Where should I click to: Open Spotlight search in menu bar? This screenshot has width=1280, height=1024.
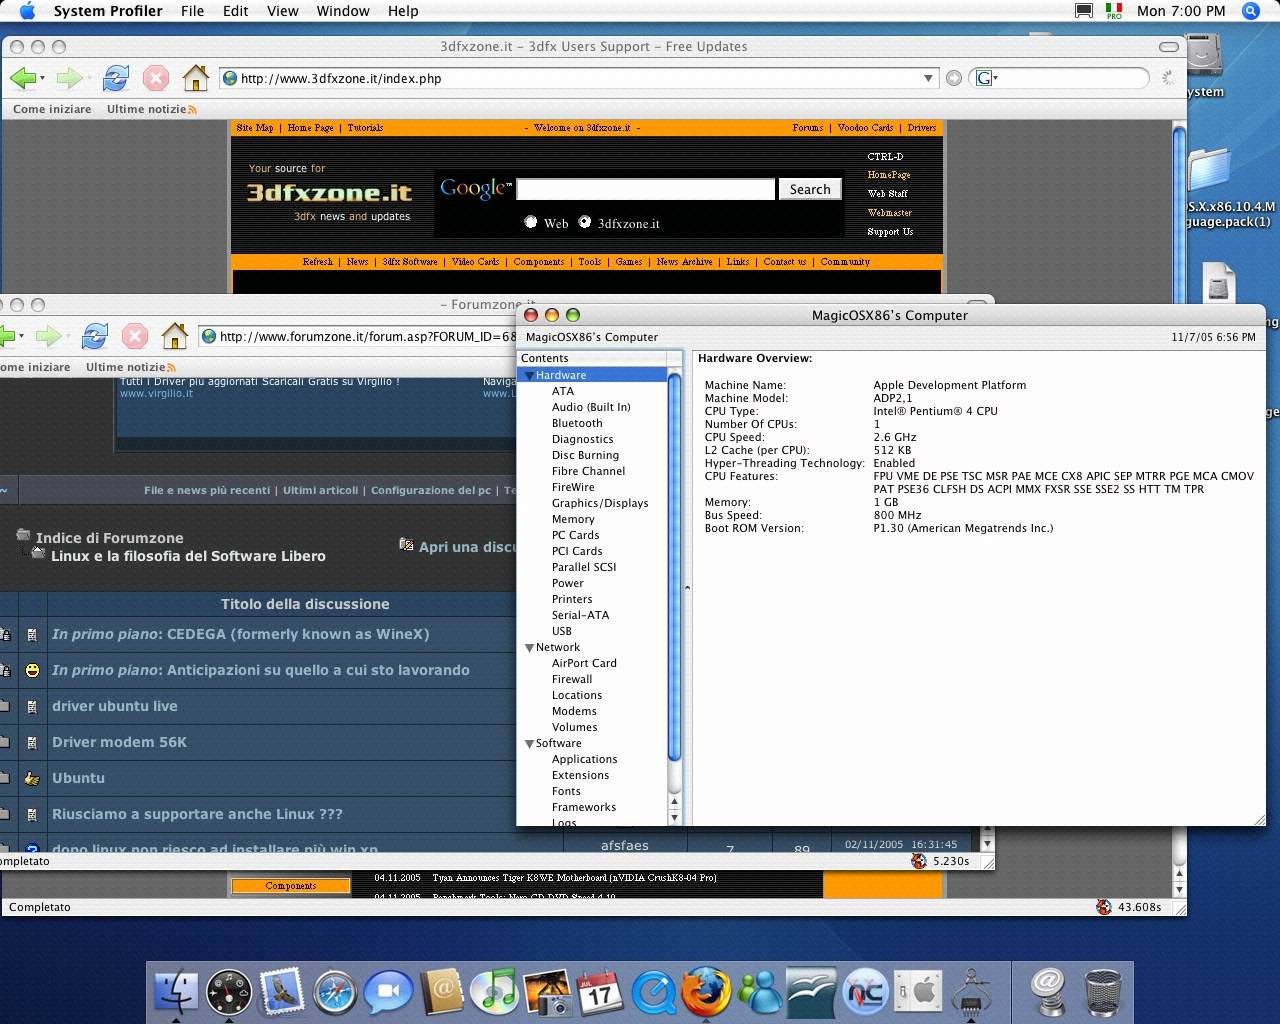coord(1250,11)
